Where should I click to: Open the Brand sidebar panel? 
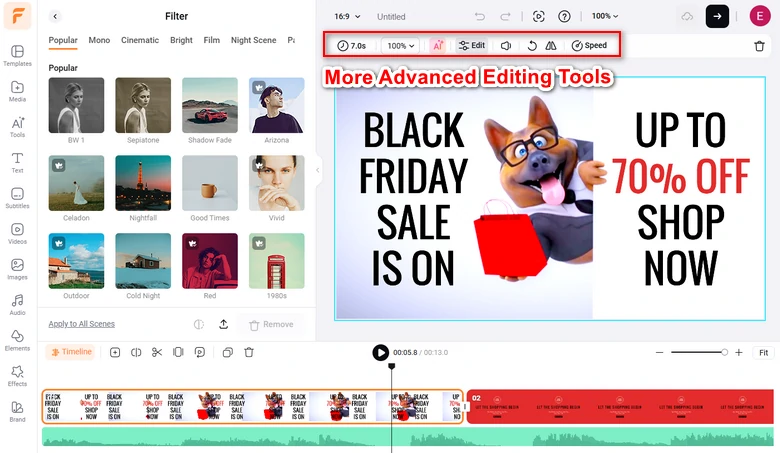coord(17,412)
